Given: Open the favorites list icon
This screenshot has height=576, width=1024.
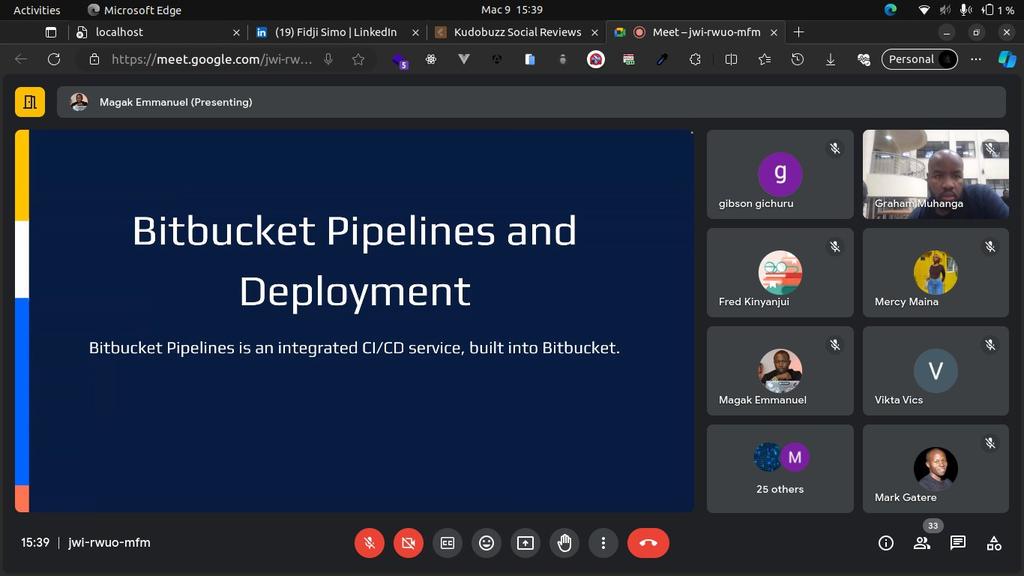Looking at the screenshot, I should 765,59.
